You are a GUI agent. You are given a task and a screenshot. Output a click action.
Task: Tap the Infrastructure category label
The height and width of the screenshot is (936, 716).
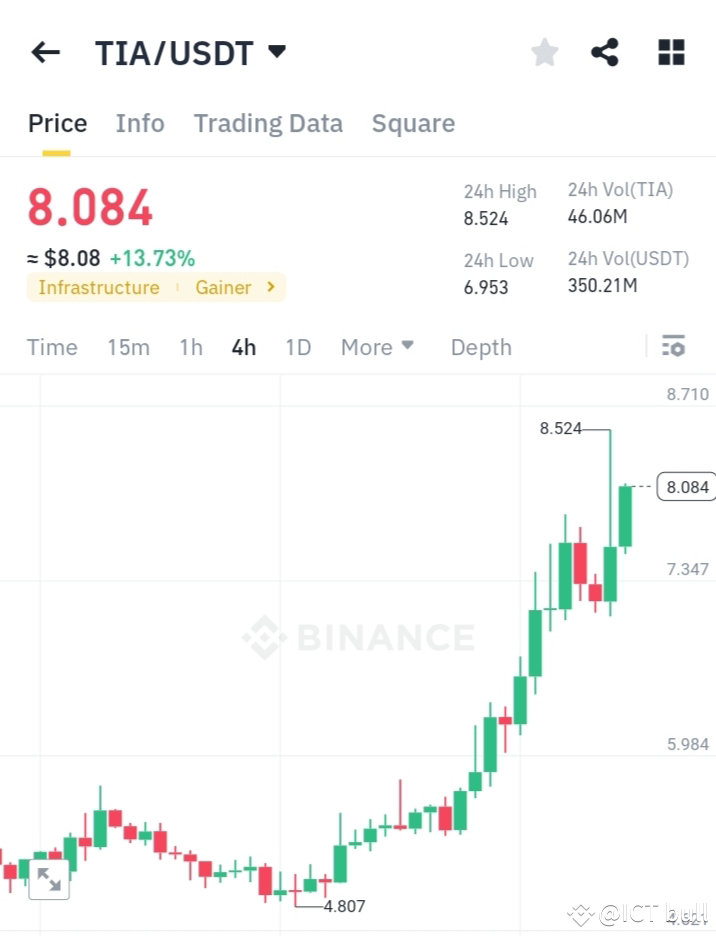[x=98, y=287]
